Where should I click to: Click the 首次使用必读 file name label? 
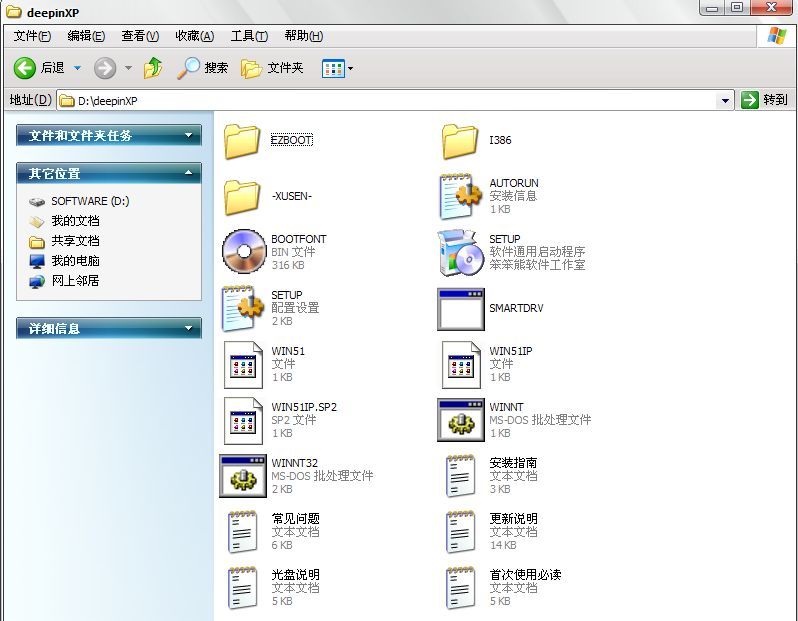[x=525, y=575]
